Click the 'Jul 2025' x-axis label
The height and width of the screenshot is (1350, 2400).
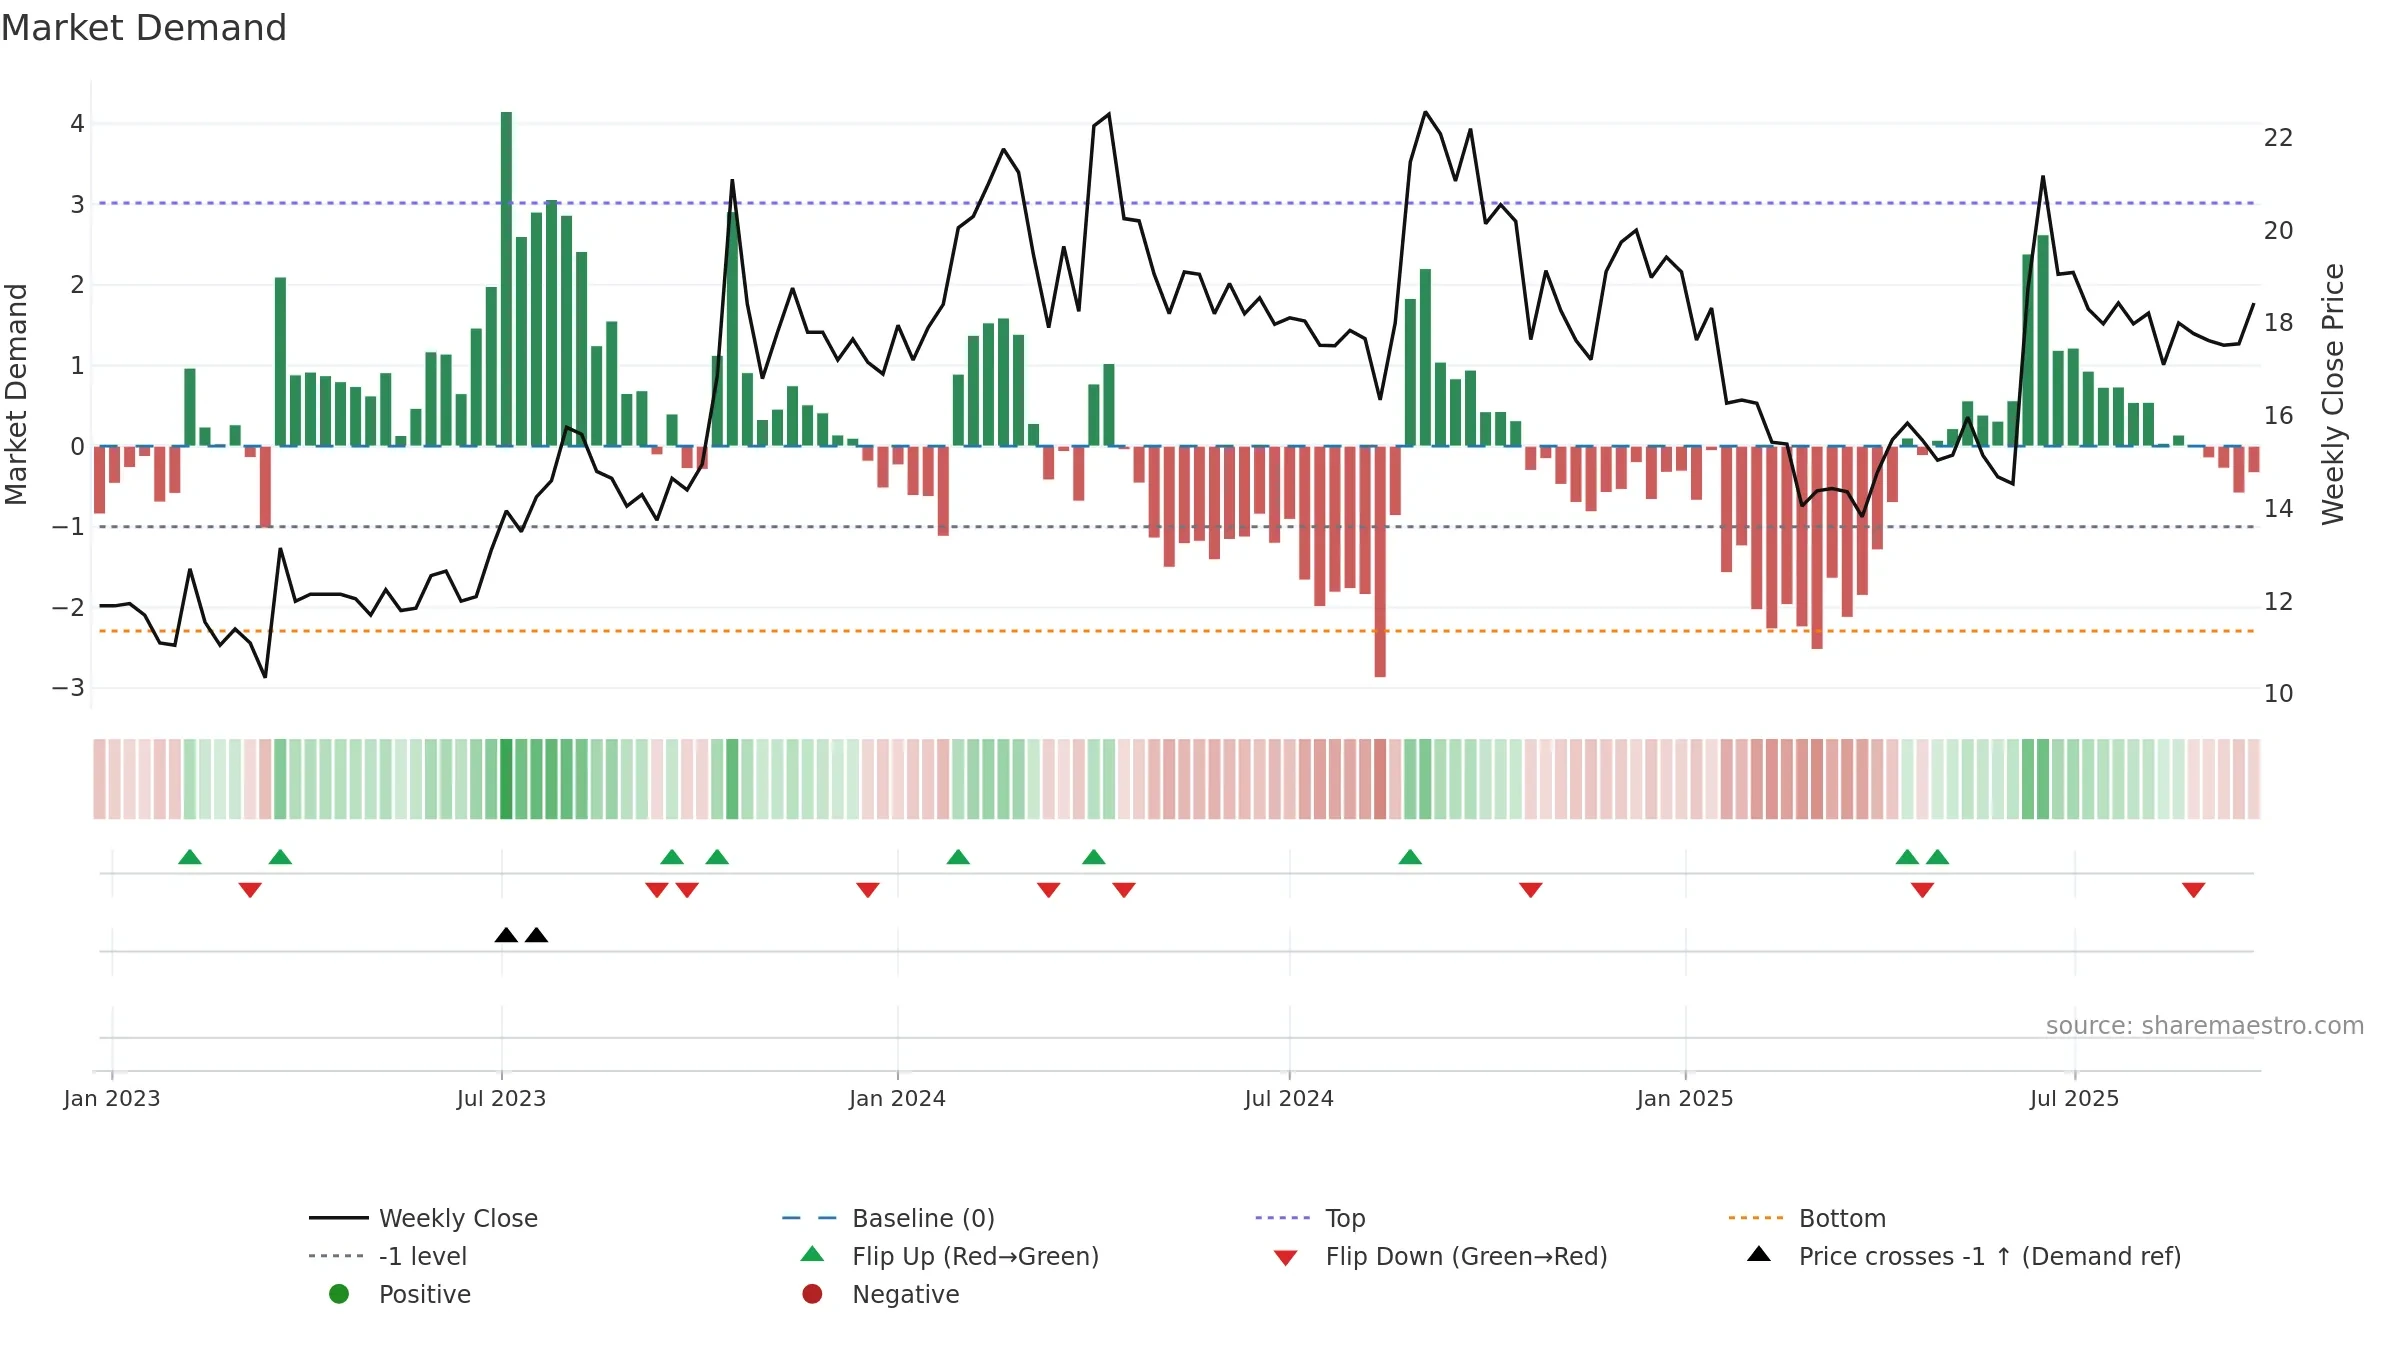click(2075, 1098)
